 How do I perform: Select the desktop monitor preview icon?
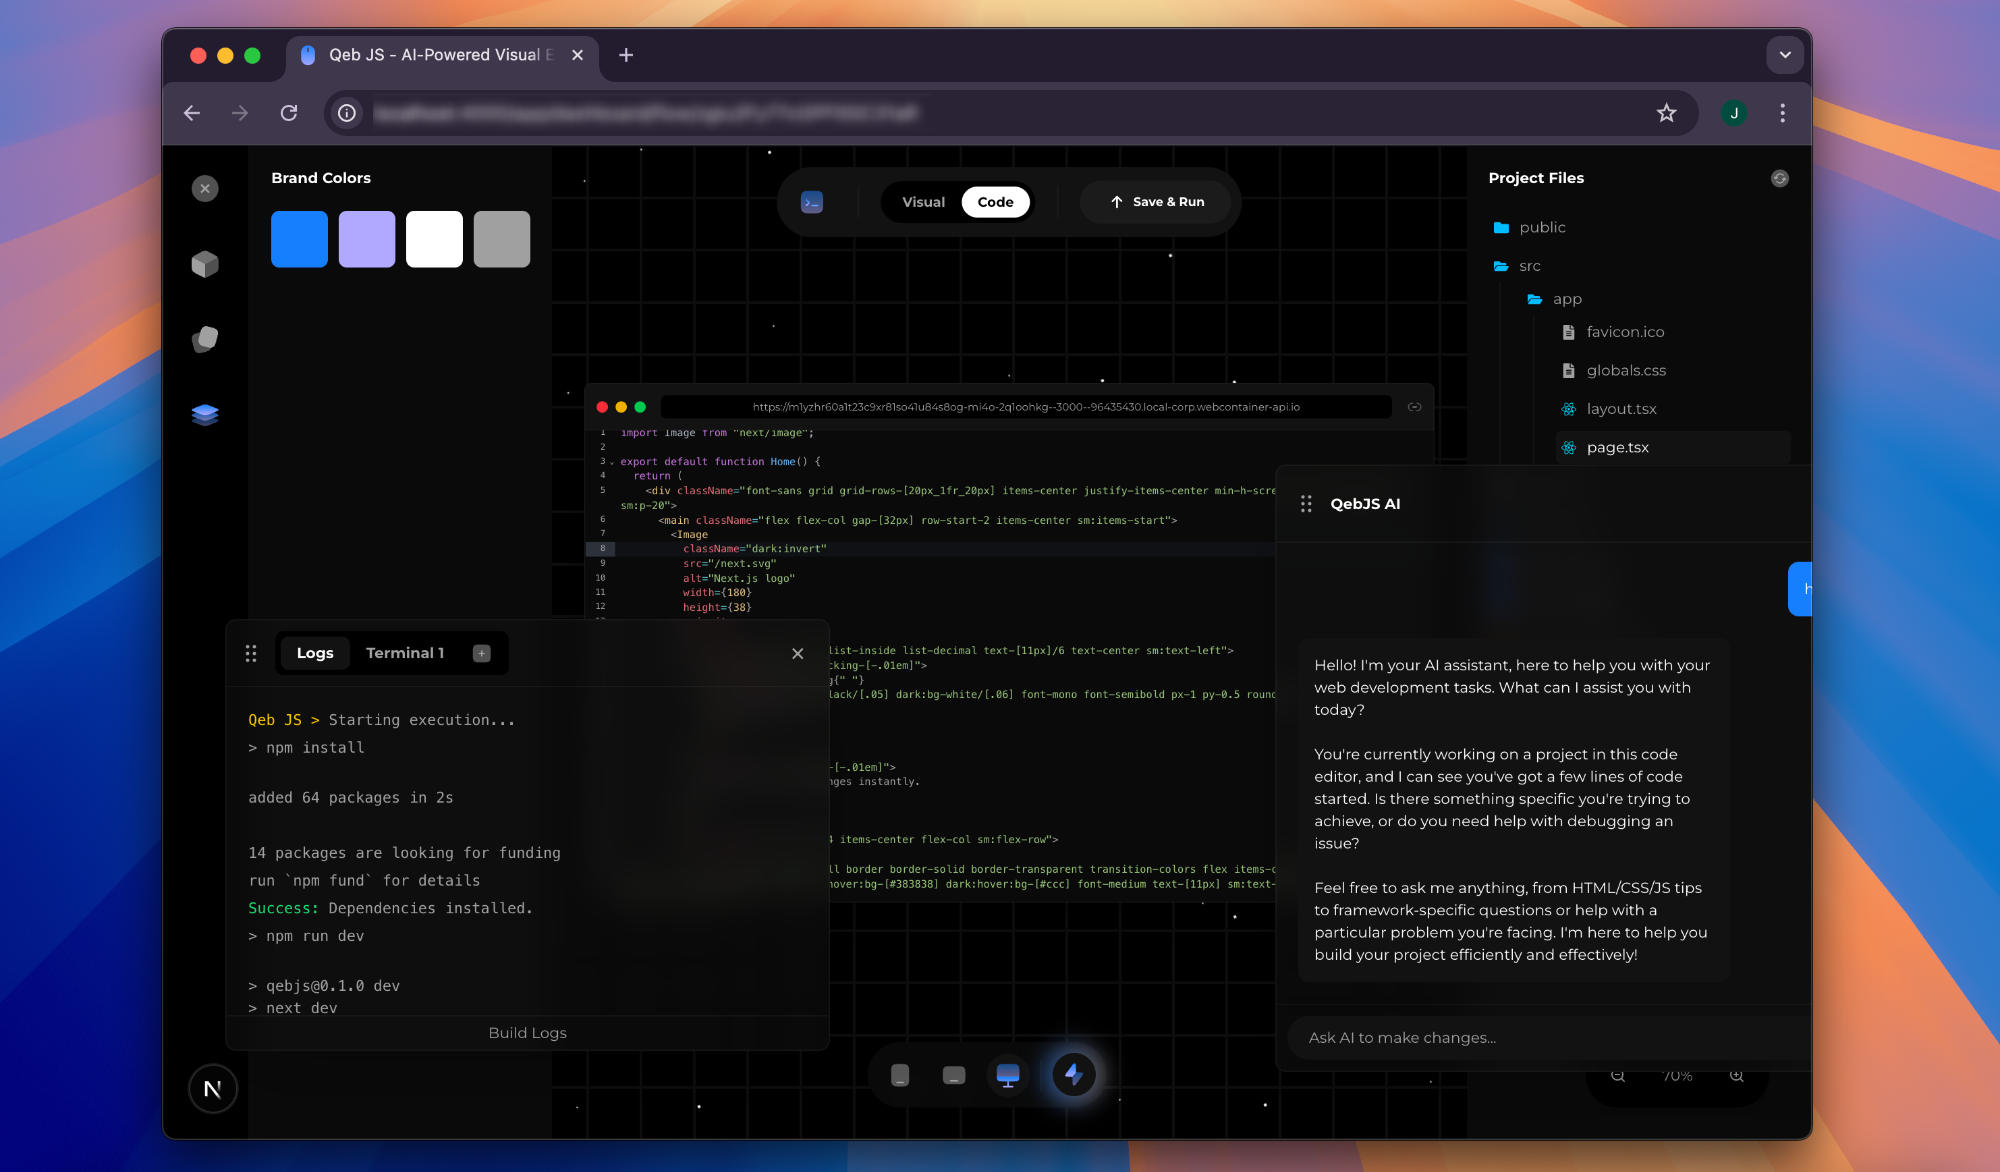[1008, 1075]
